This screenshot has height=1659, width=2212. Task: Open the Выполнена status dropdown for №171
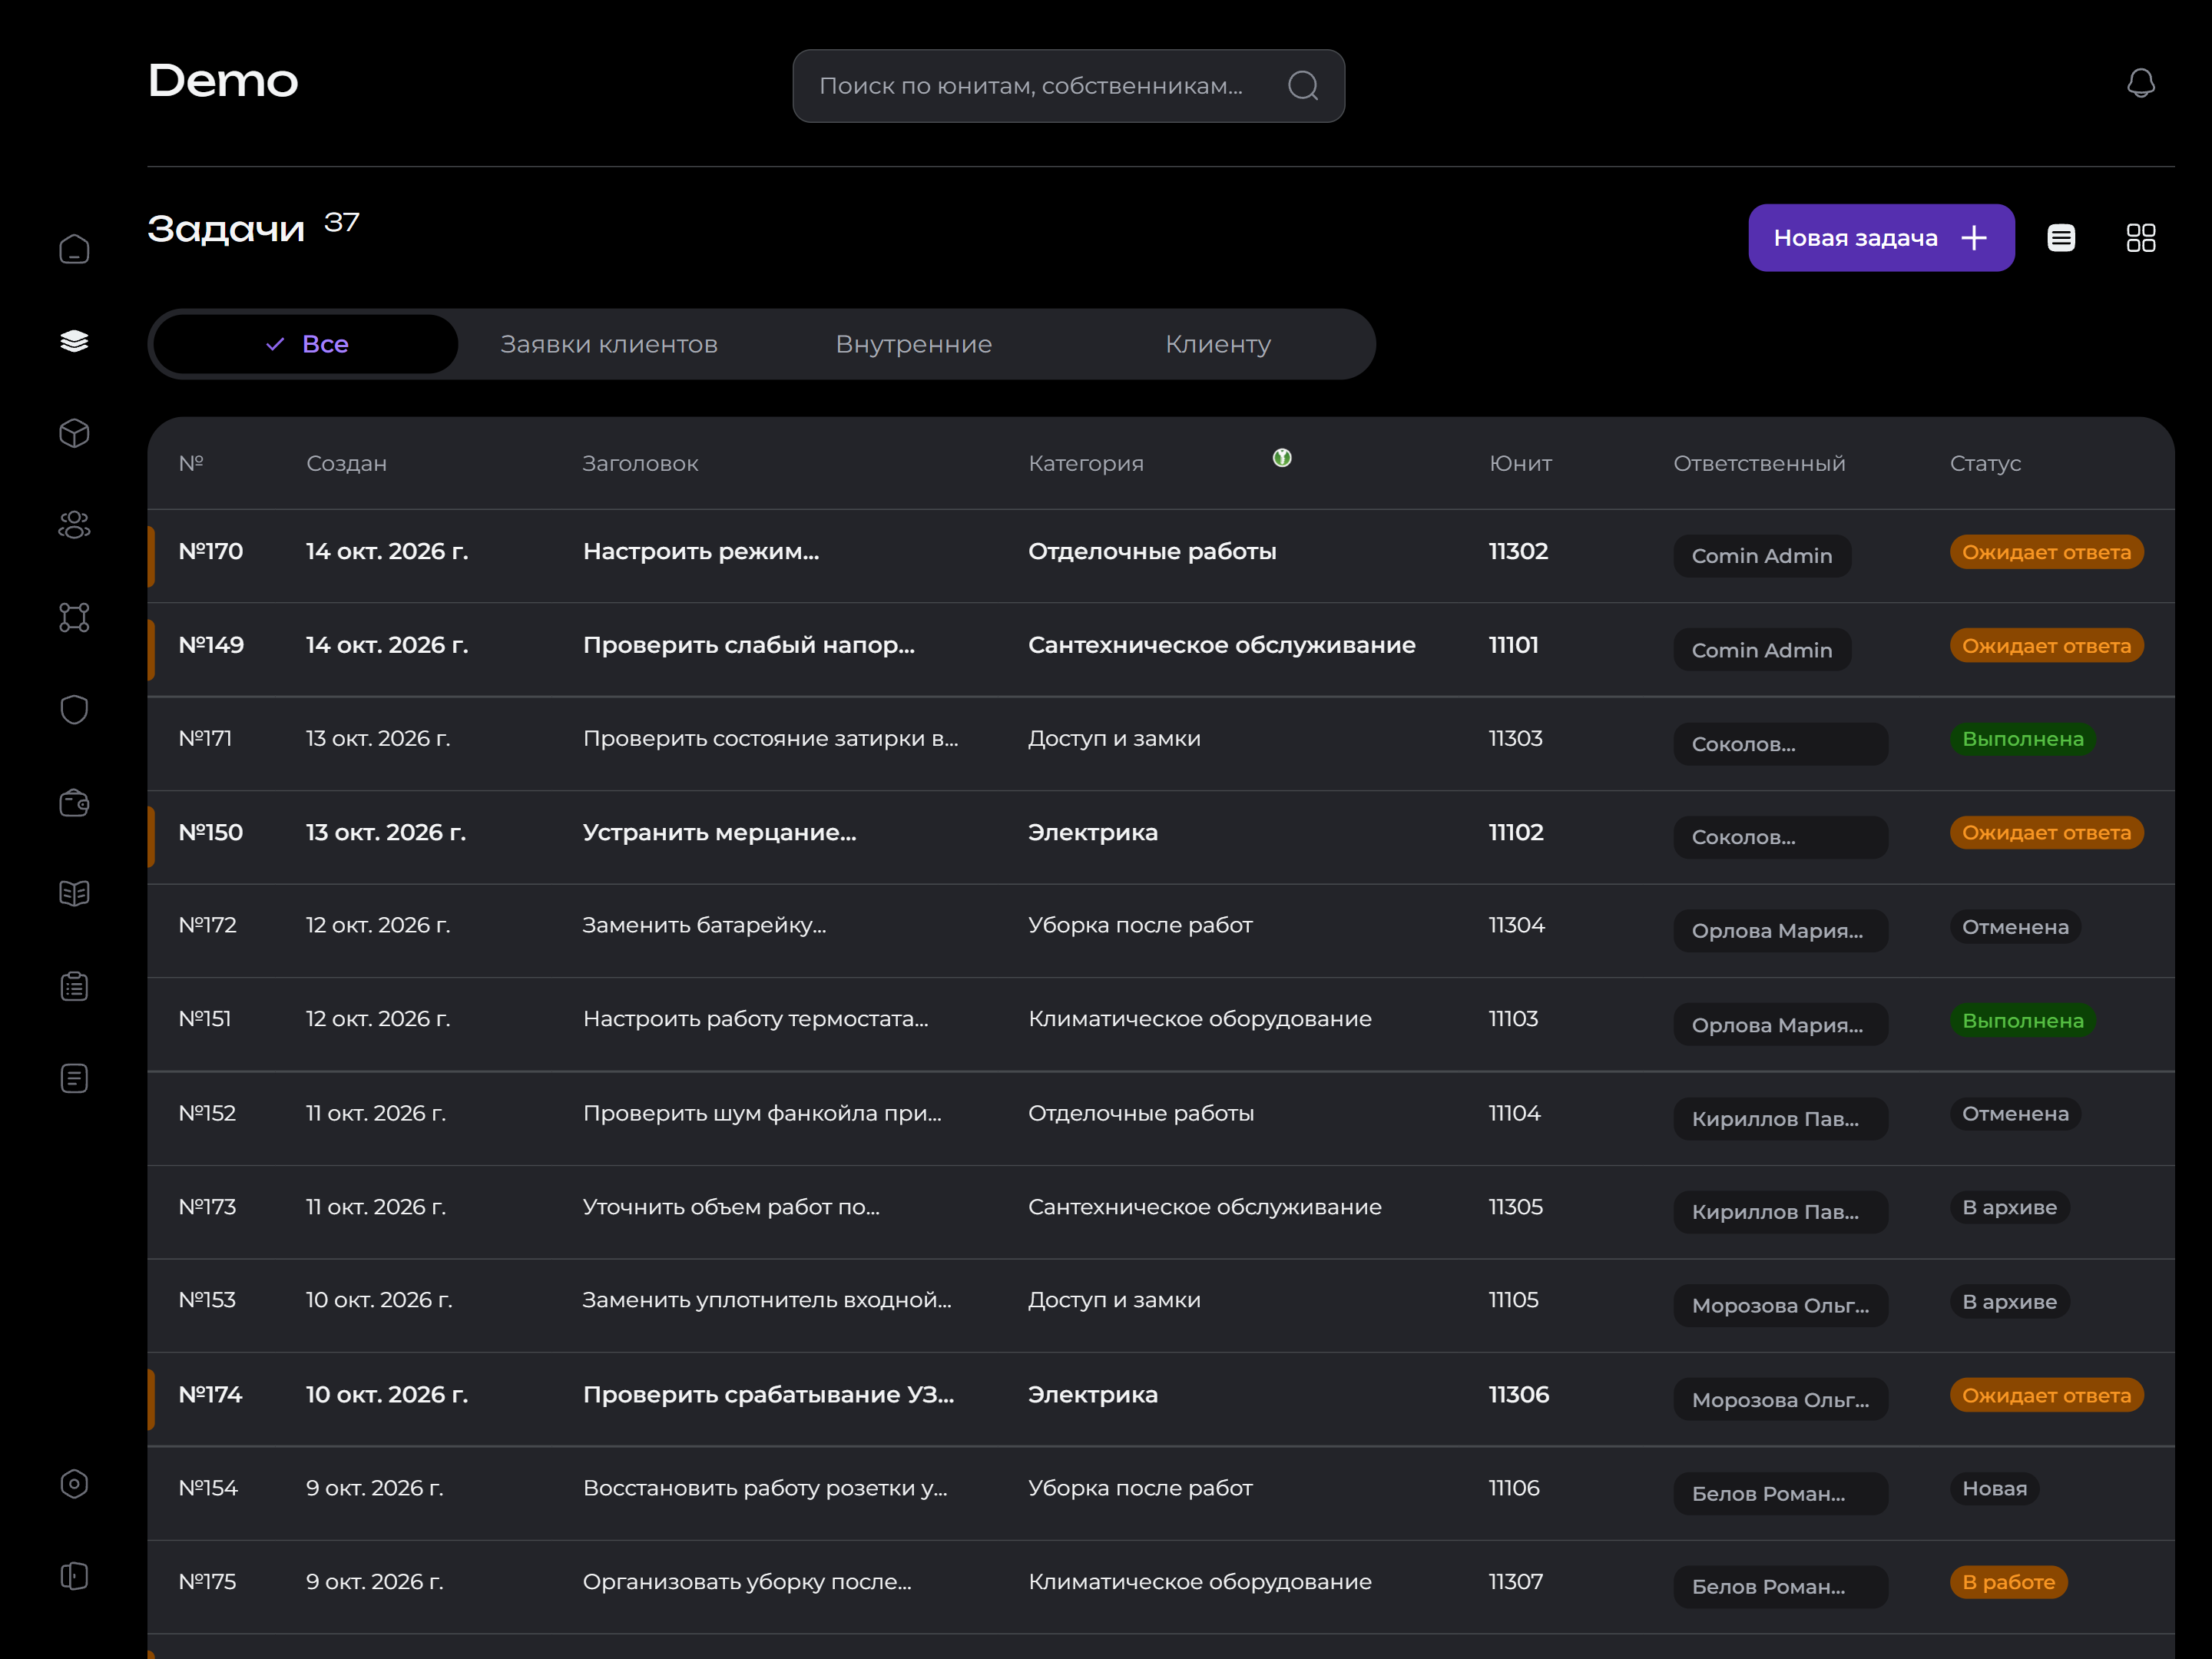[2022, 739]
